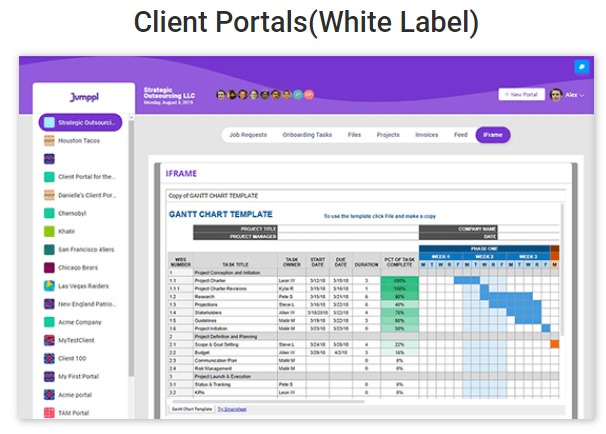Click the Chernobyl portal icon

pyautogui.click(x=49, y=213)
